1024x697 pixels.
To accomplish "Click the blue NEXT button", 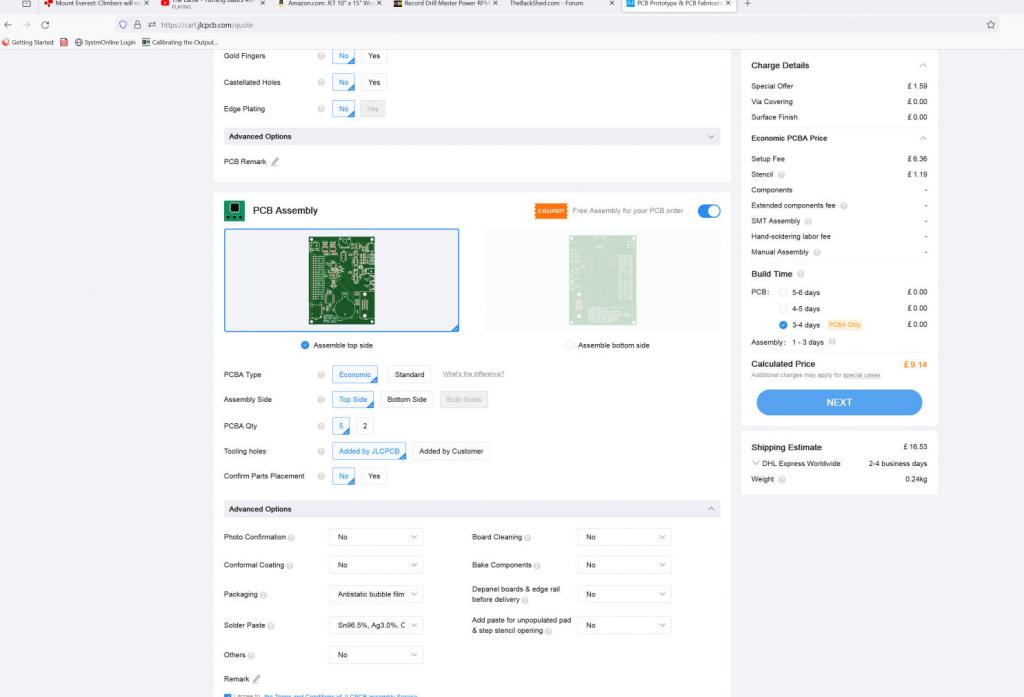I will pyautogui.click(x=839, y=402).
